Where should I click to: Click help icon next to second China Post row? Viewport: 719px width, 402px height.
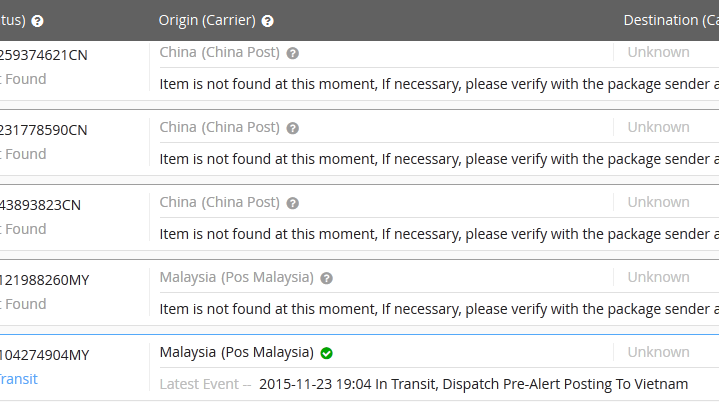point(293,128)
